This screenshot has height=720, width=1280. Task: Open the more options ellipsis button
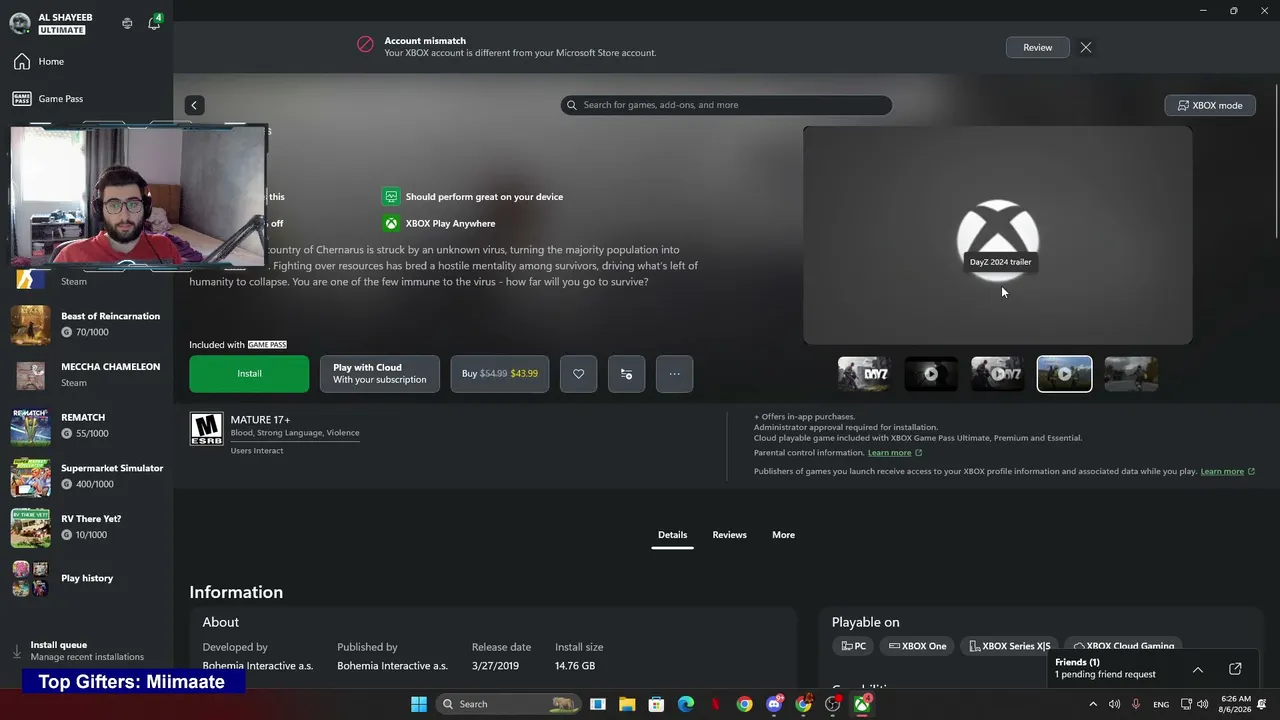674,374
